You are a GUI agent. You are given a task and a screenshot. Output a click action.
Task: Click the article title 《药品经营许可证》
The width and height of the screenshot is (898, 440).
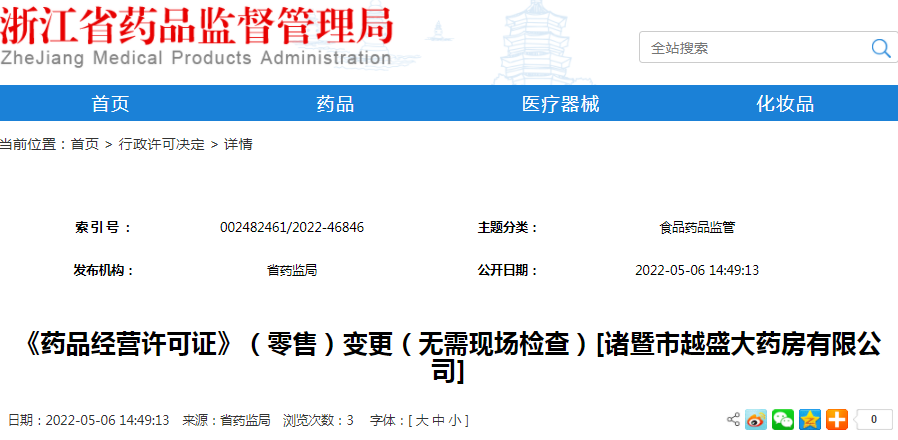click(x=449, y=358)
